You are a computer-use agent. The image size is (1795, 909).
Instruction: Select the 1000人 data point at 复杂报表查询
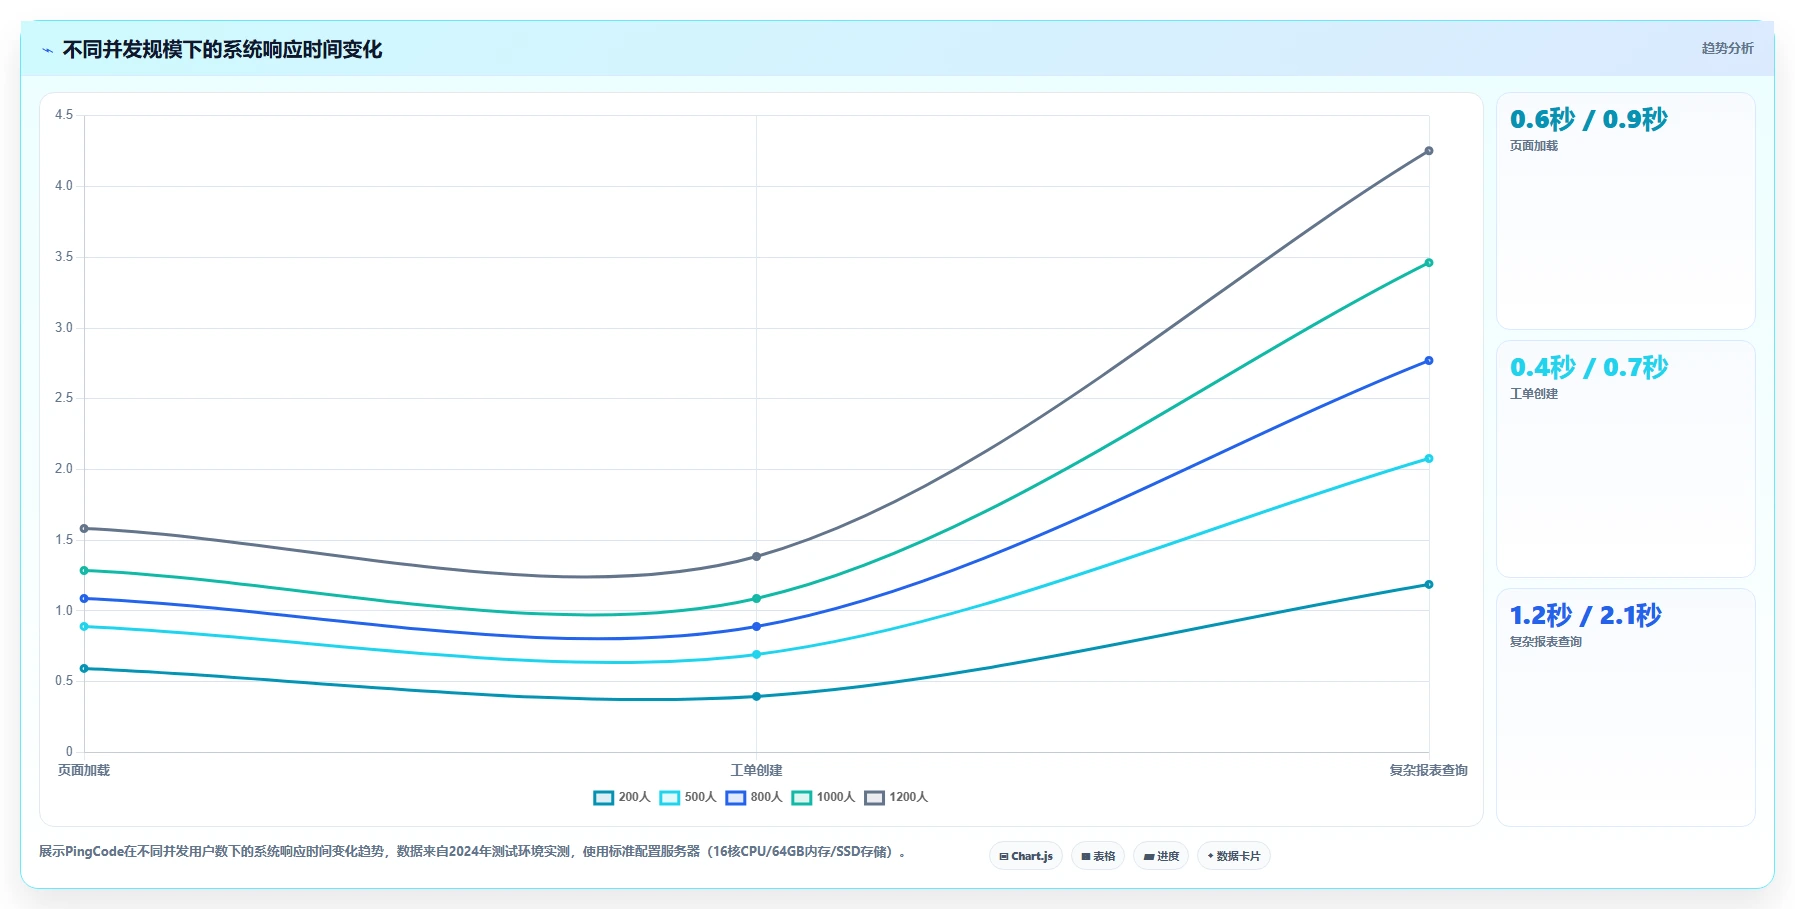(1428, 263)
